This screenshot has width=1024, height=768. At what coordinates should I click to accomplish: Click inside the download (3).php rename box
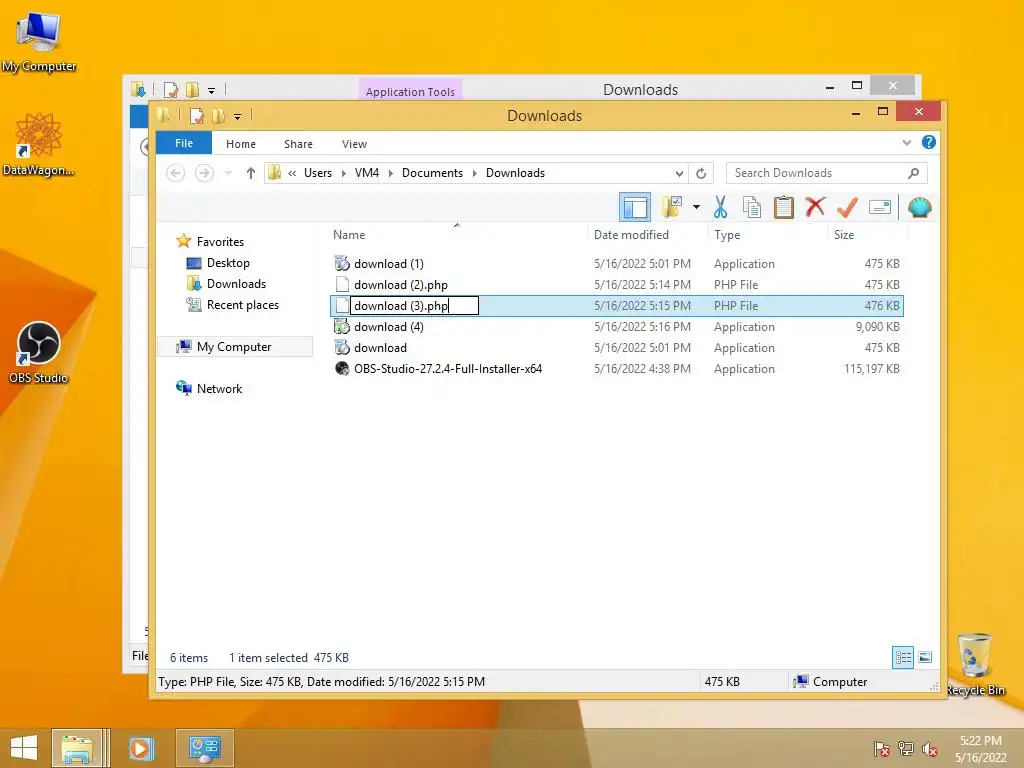coord(414,306)
